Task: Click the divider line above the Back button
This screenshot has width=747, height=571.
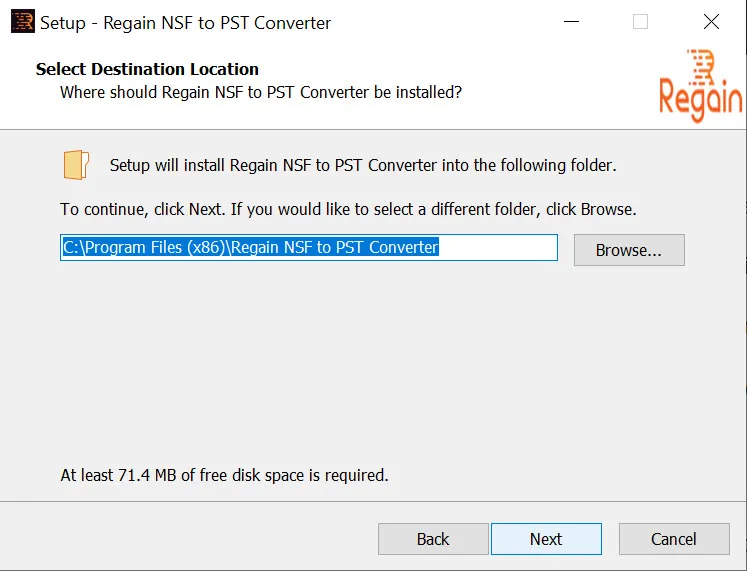Action: pyautogui.click(x=373, y=501)
